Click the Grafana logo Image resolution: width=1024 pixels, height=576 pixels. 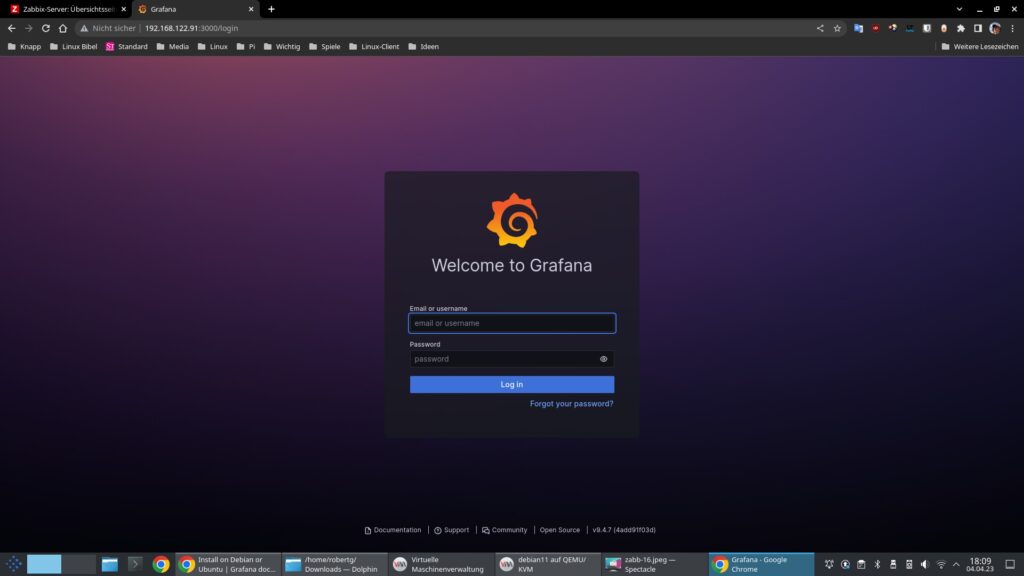512,220
